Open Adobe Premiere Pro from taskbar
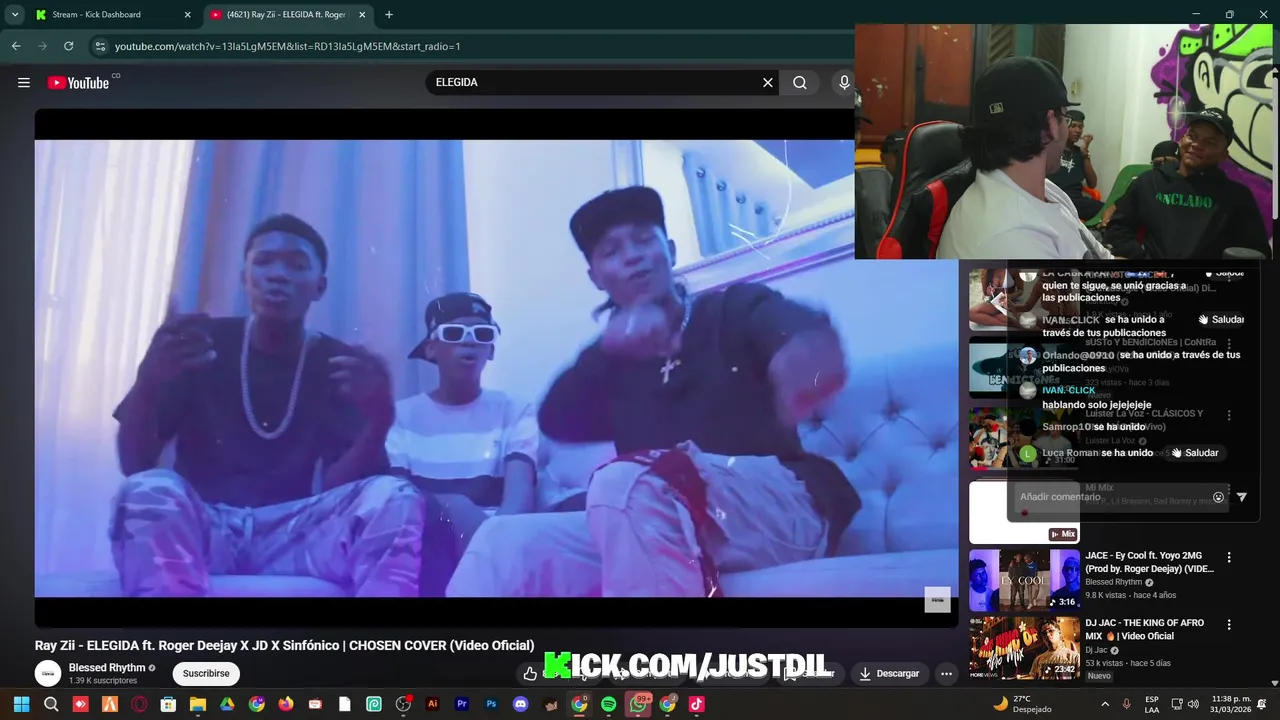Viewport: 1280px width, 720px height. (462, 704)
